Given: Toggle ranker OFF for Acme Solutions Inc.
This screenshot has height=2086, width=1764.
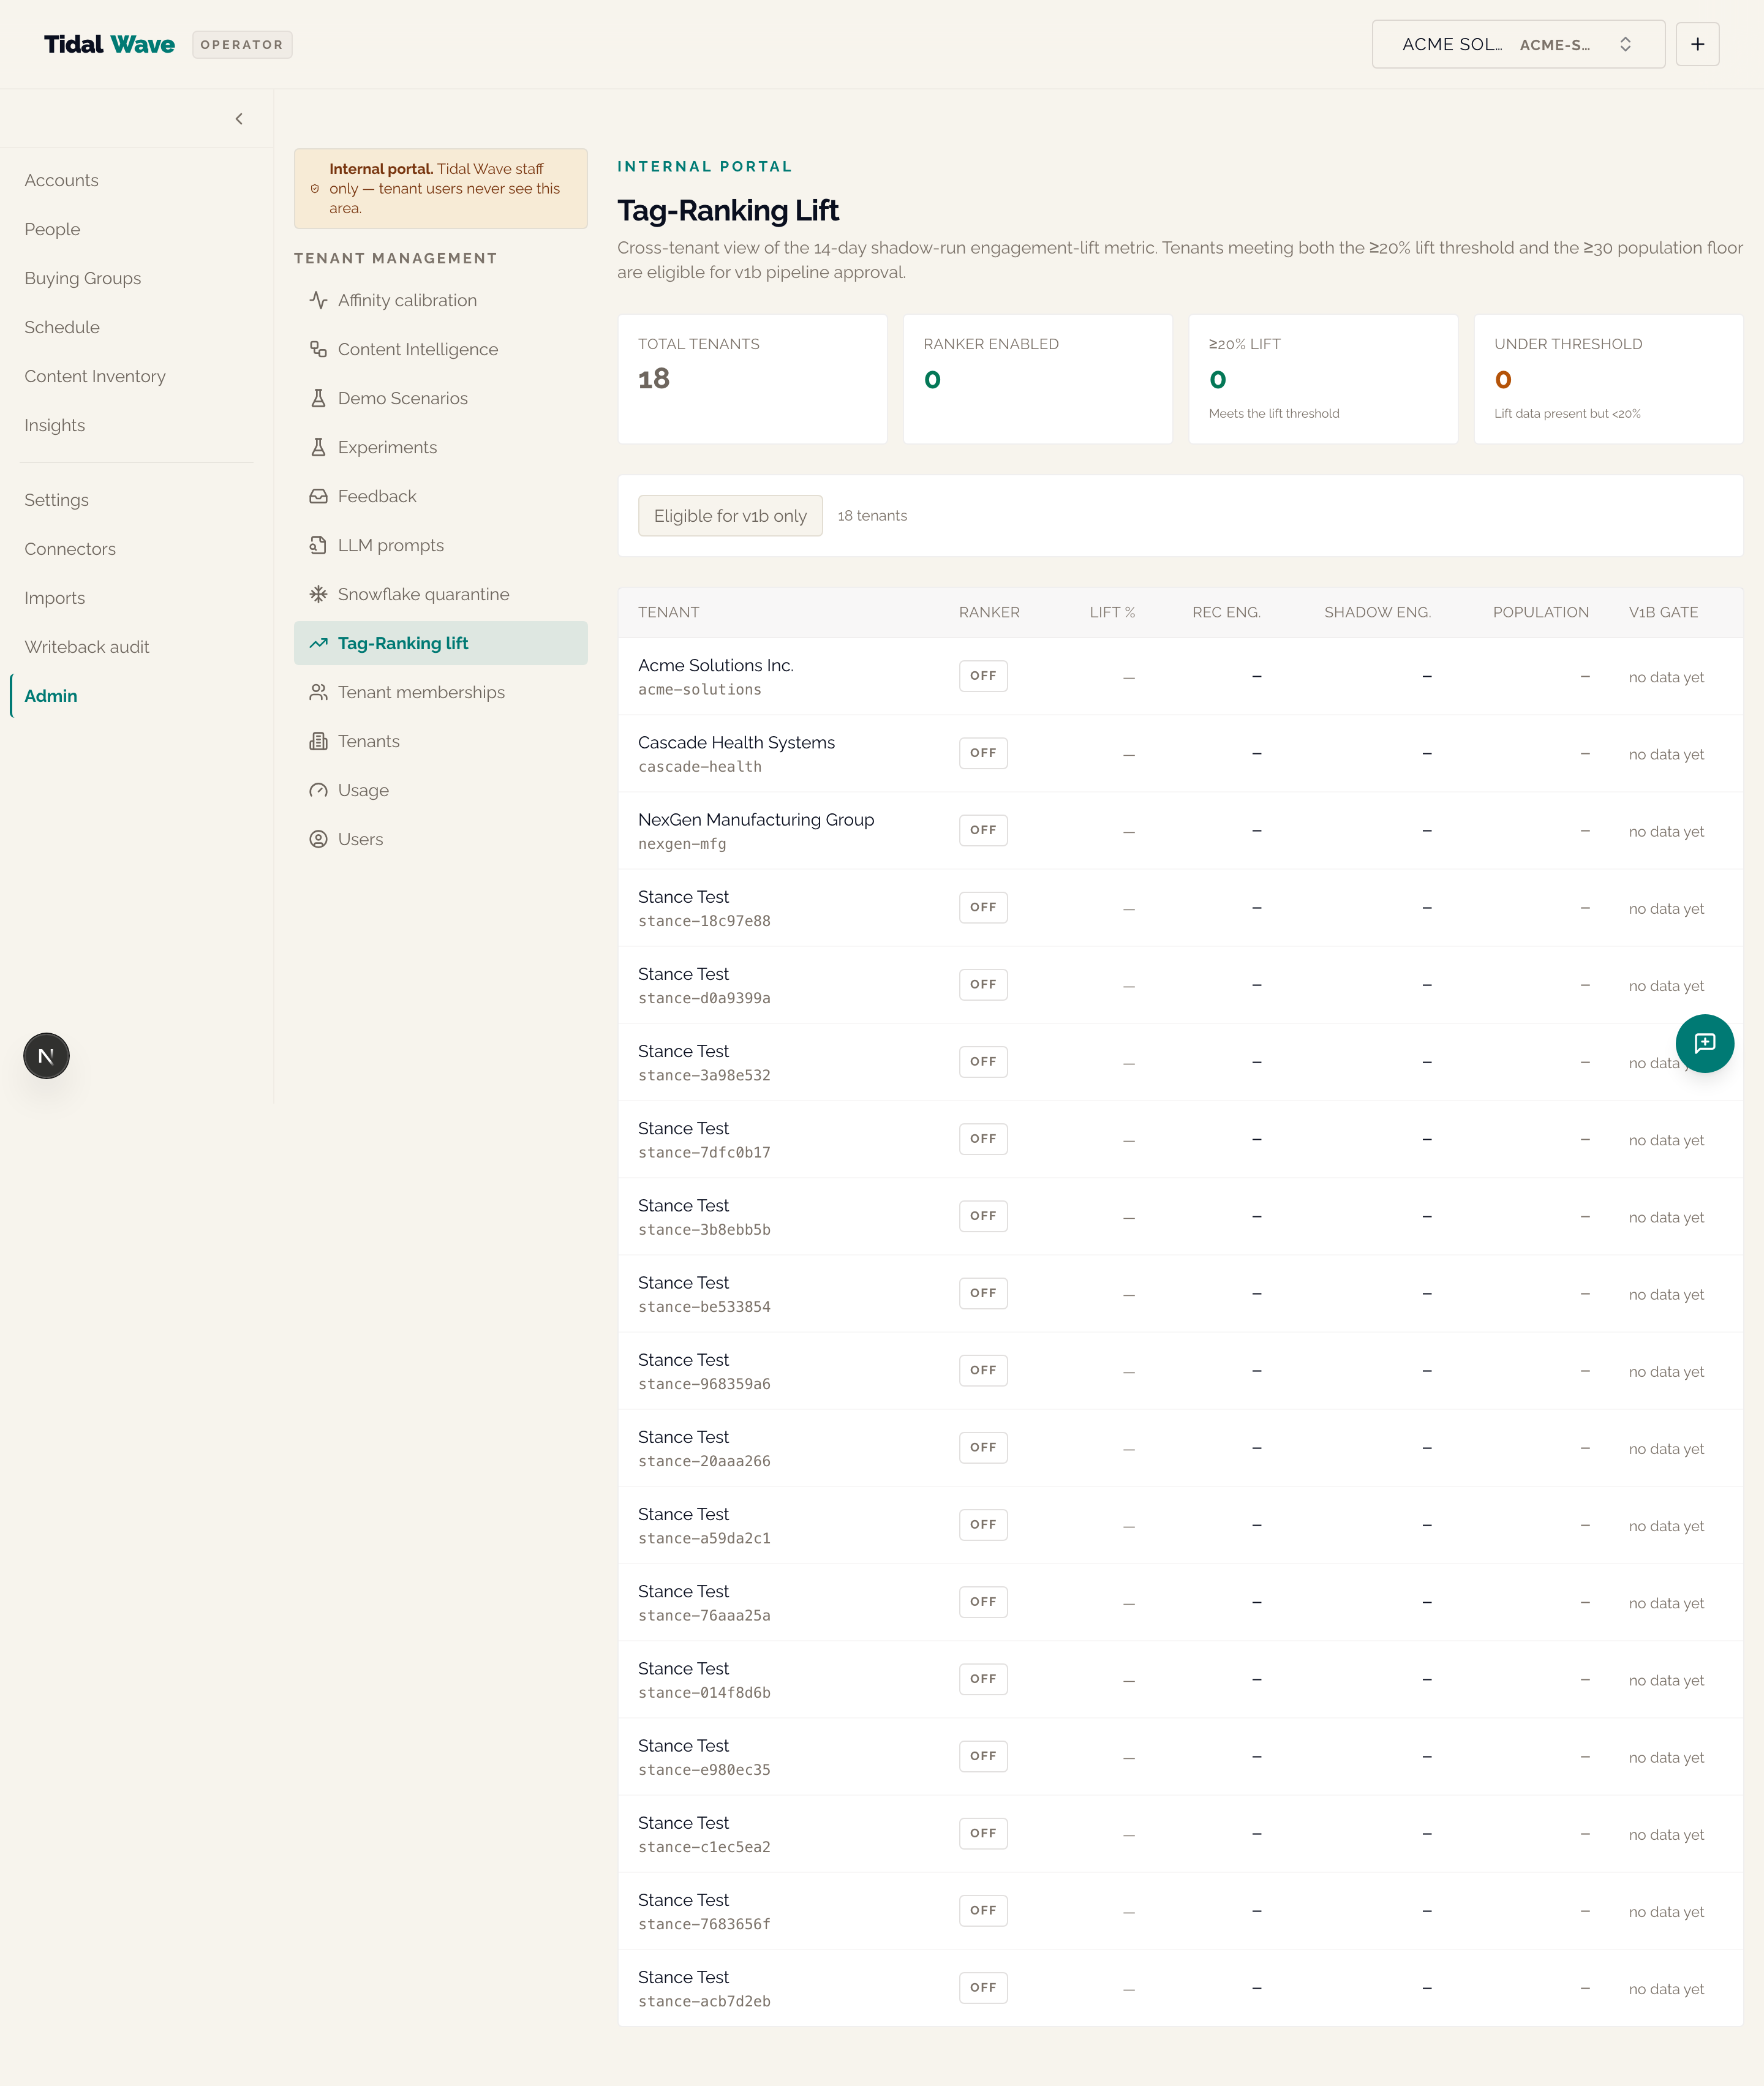Looking at the screenshot, I should point(982,676).
